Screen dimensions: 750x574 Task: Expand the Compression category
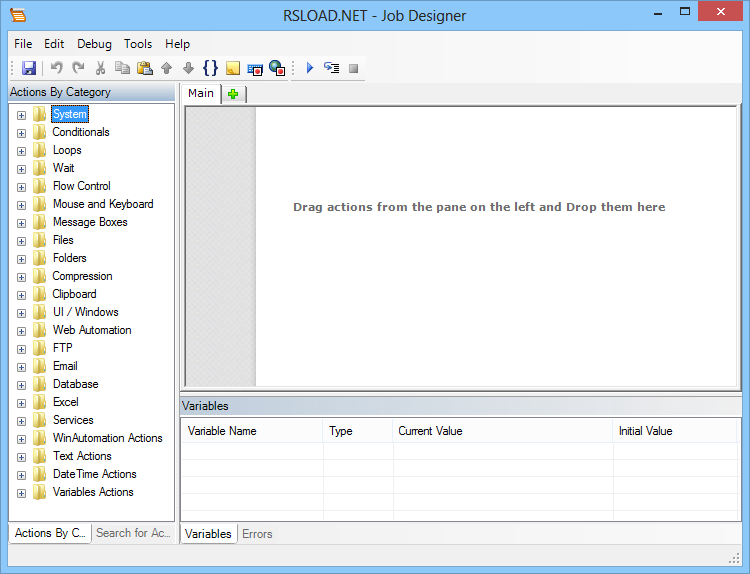tap(21, 277)
